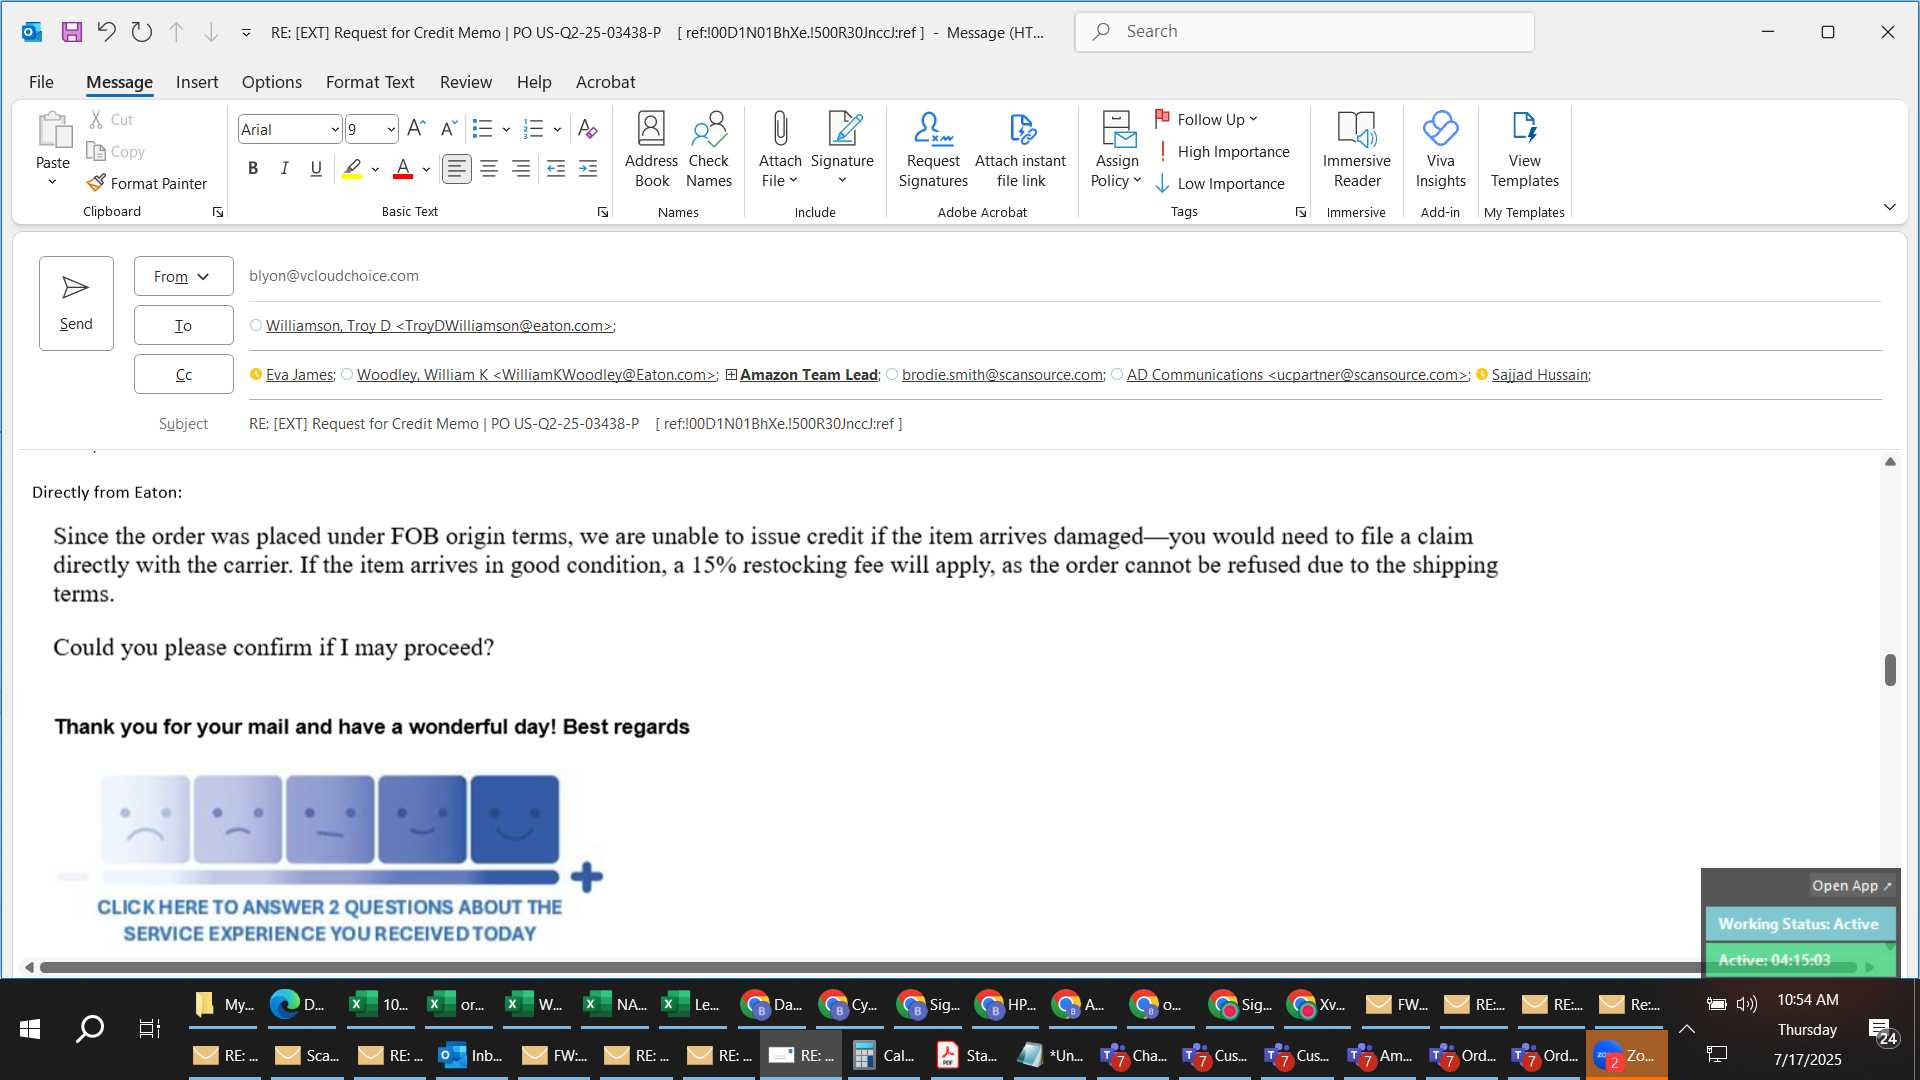Switch to the Review tab
Image resolution: width=1920 pixels, height=1080 pixels.
466,82
